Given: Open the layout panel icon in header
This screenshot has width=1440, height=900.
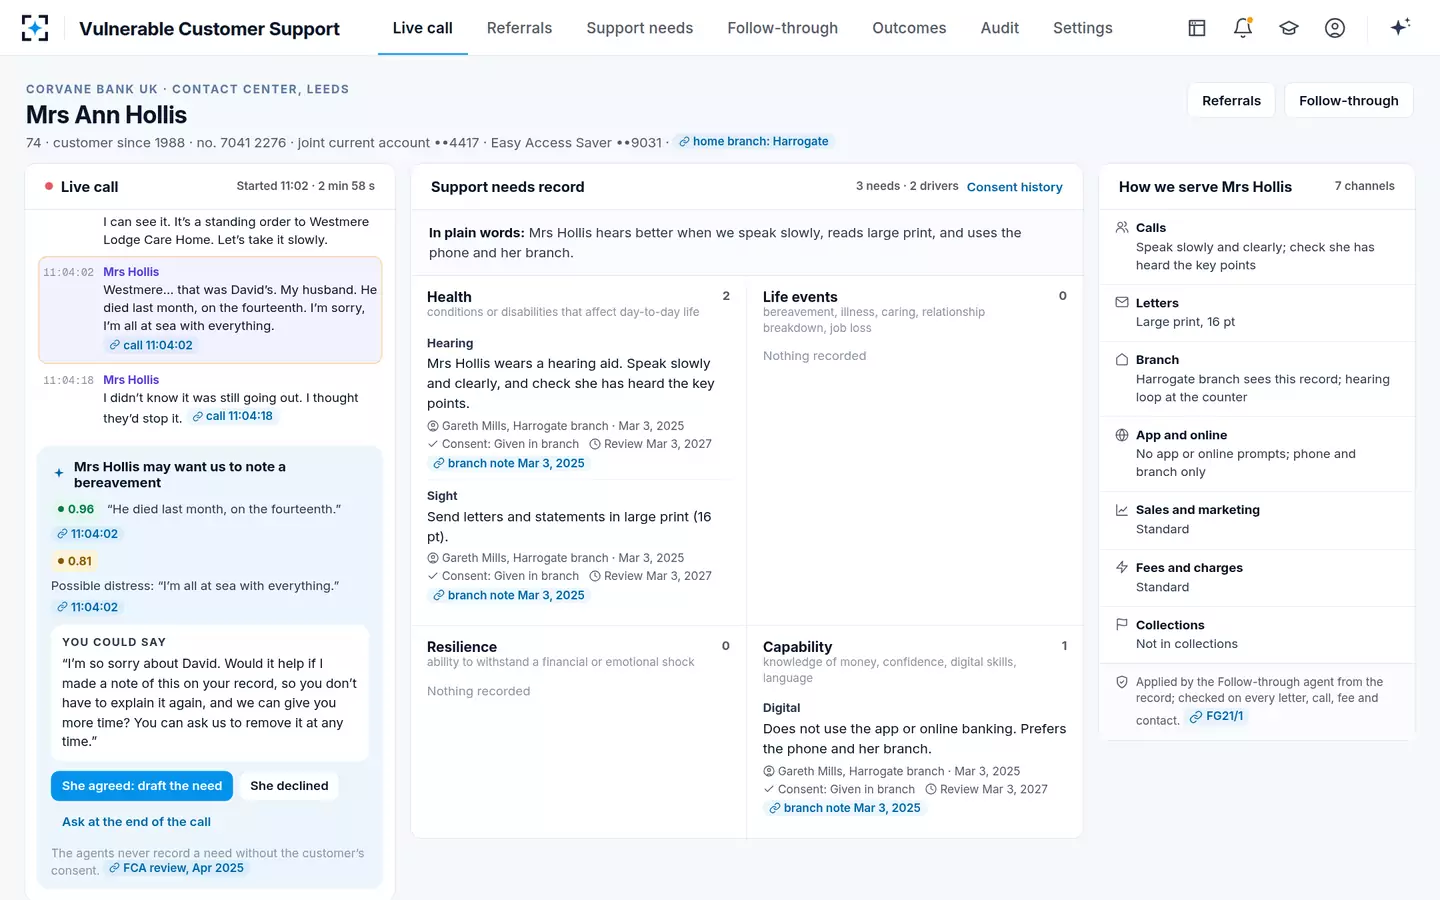Looking at the screenshot, I should (x=1197, y=28).
